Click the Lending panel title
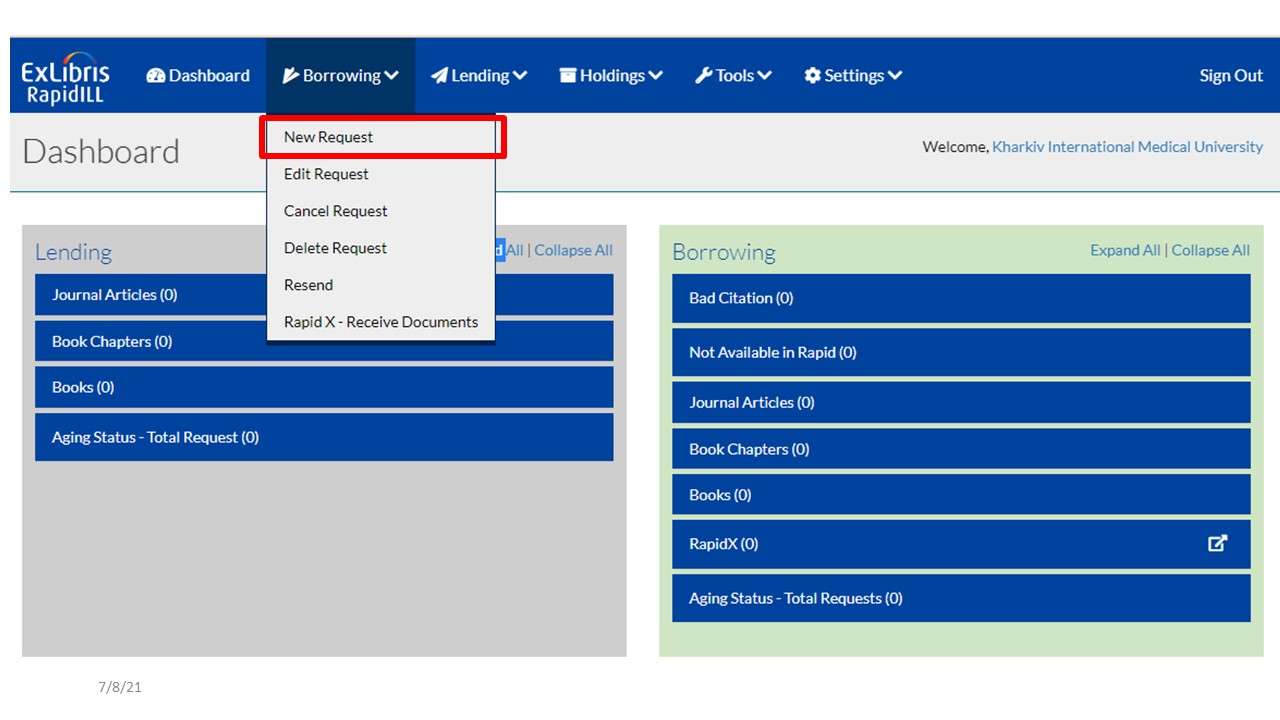1280x720 pixels. pos(73,252)
